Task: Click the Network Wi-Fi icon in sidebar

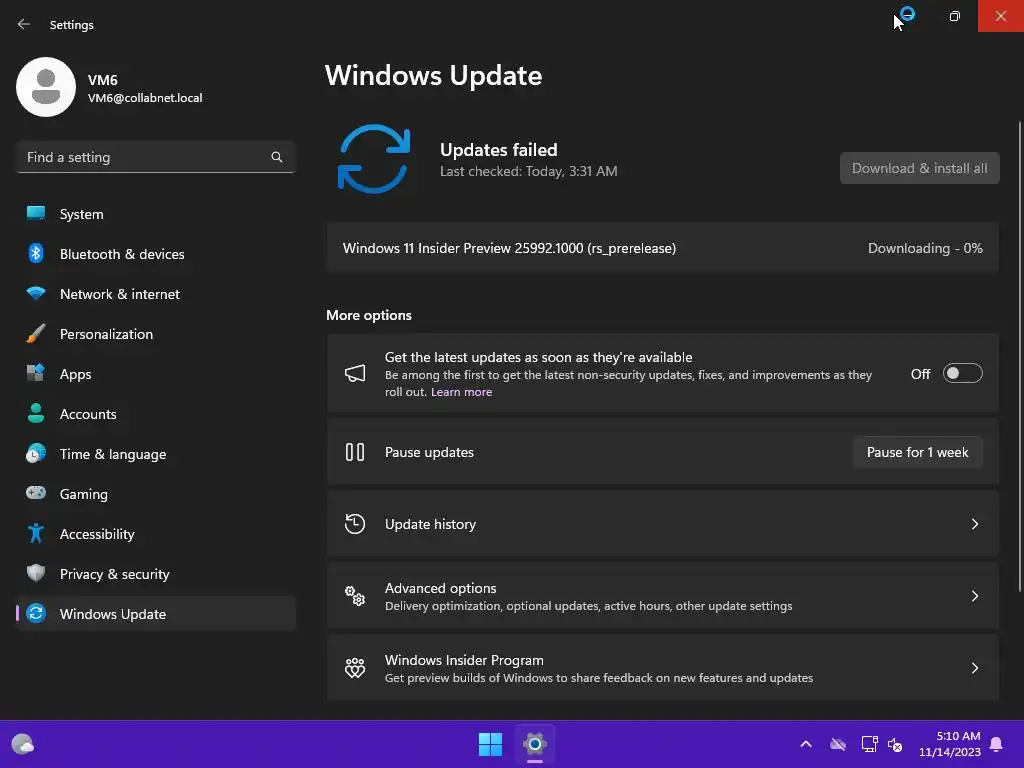Action: click(x=36, y=293)
